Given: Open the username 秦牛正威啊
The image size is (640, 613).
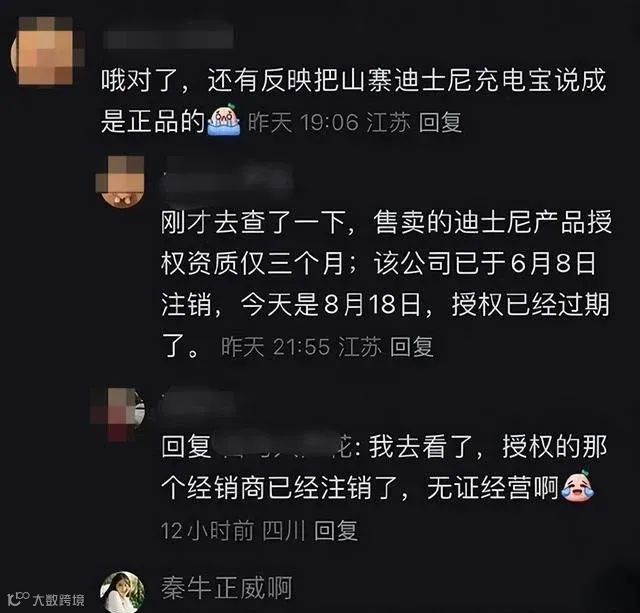Looking at the screenshot, I should [227, 588].
